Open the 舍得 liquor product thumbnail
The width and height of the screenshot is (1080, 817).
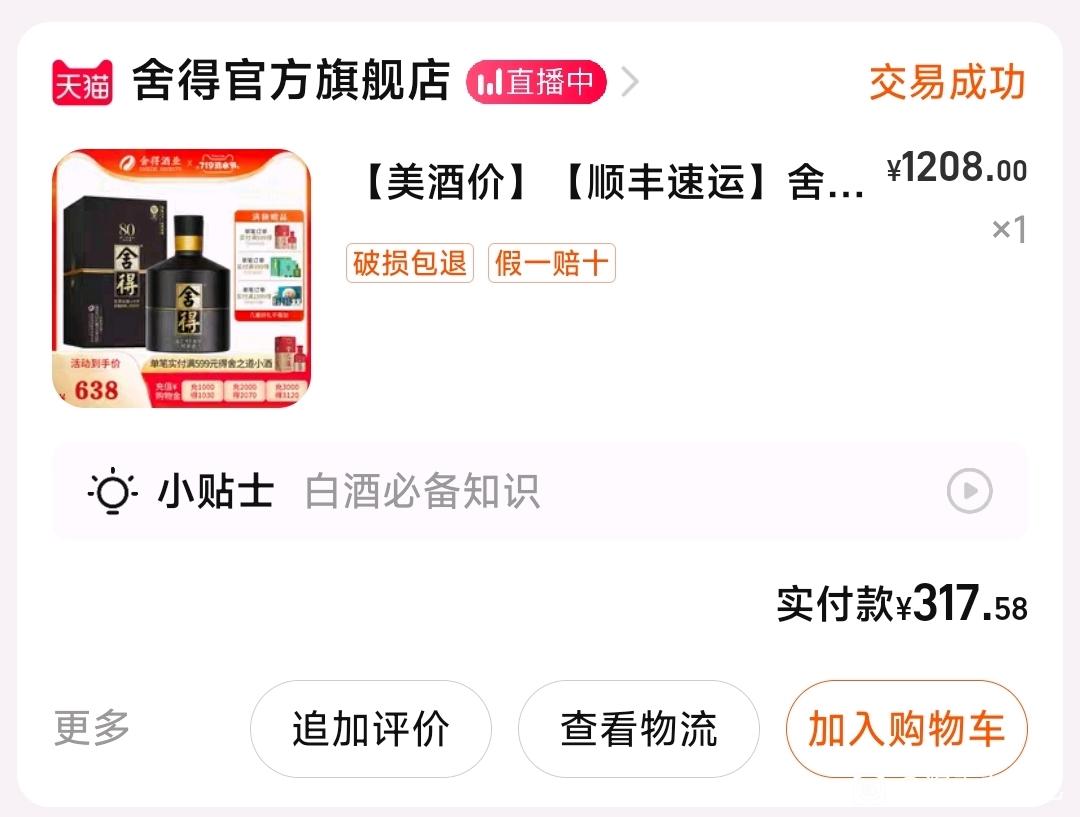pos(182,278)
